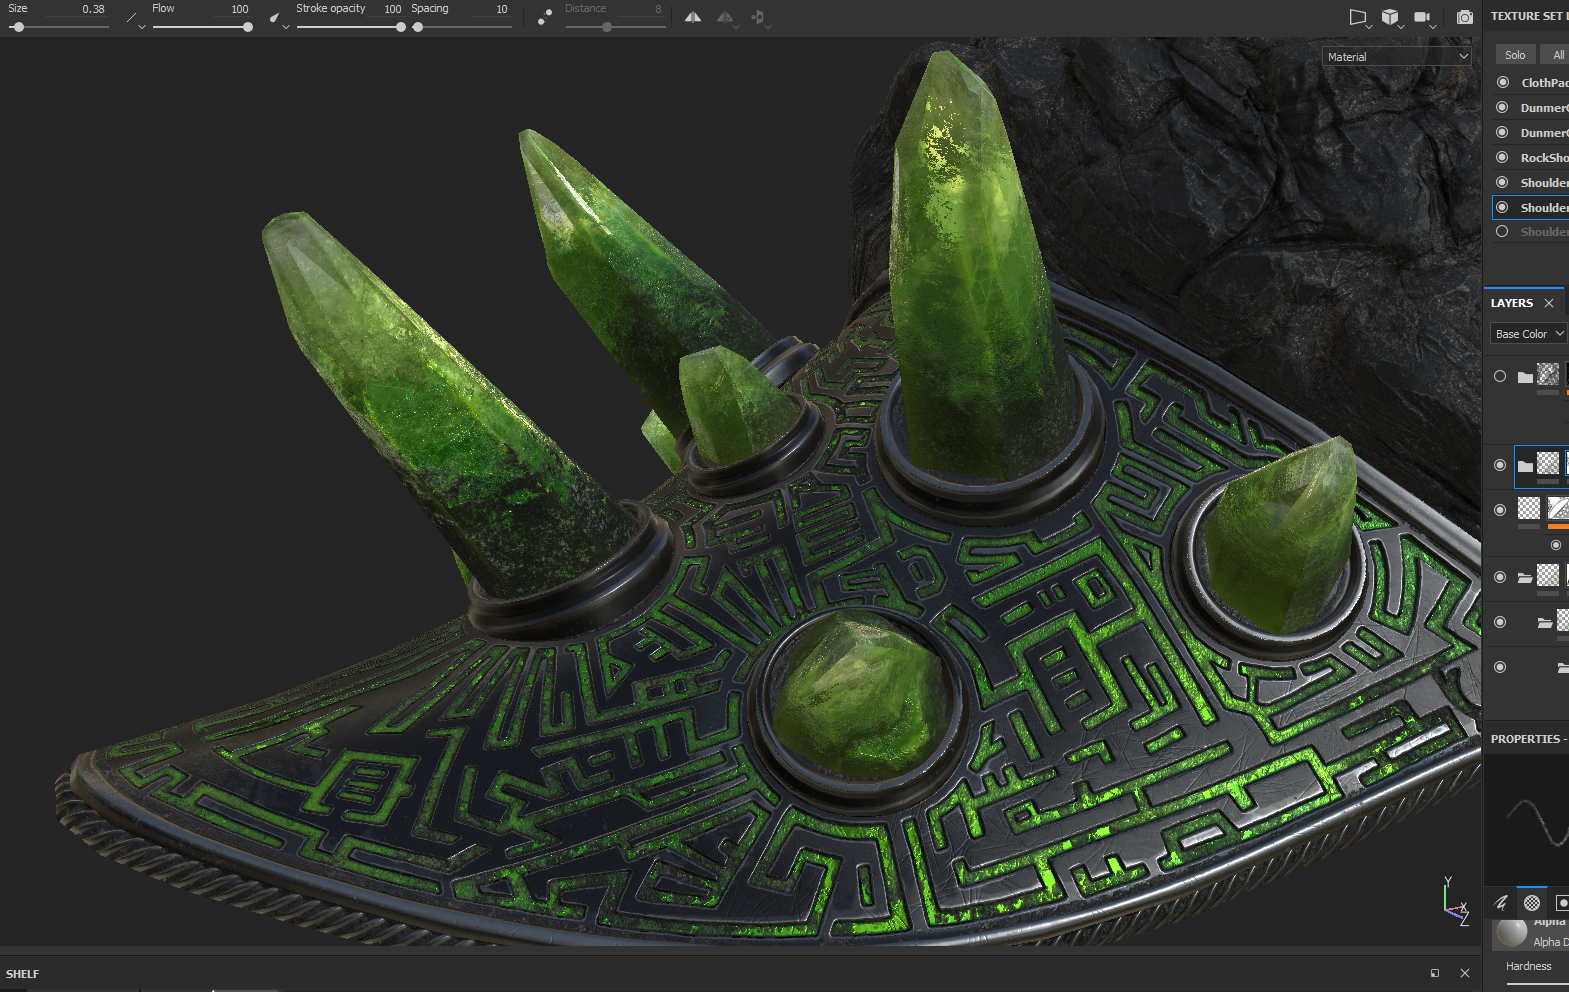
Task: Click the nested open folder icon in fifth layer
Action: (x=1545, y=622)
